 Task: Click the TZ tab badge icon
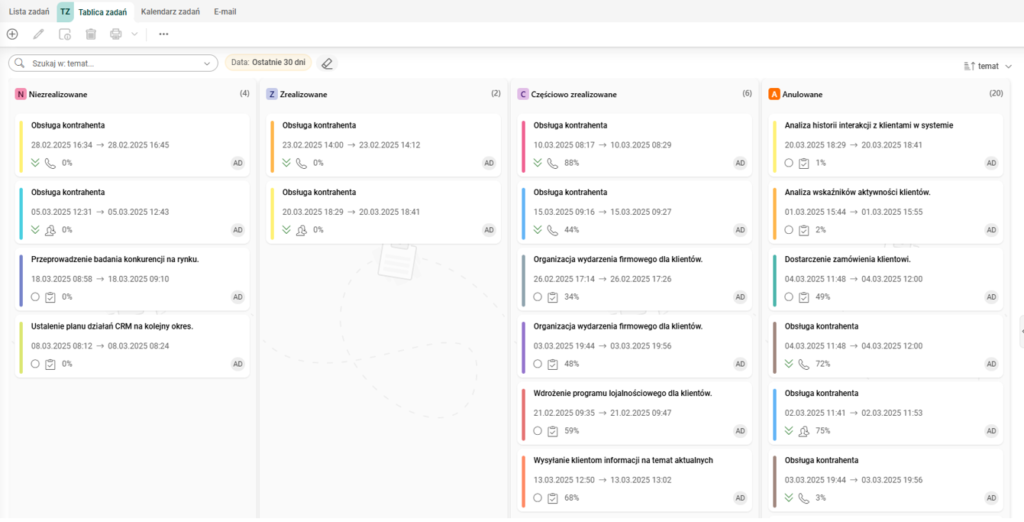point(65,12)
